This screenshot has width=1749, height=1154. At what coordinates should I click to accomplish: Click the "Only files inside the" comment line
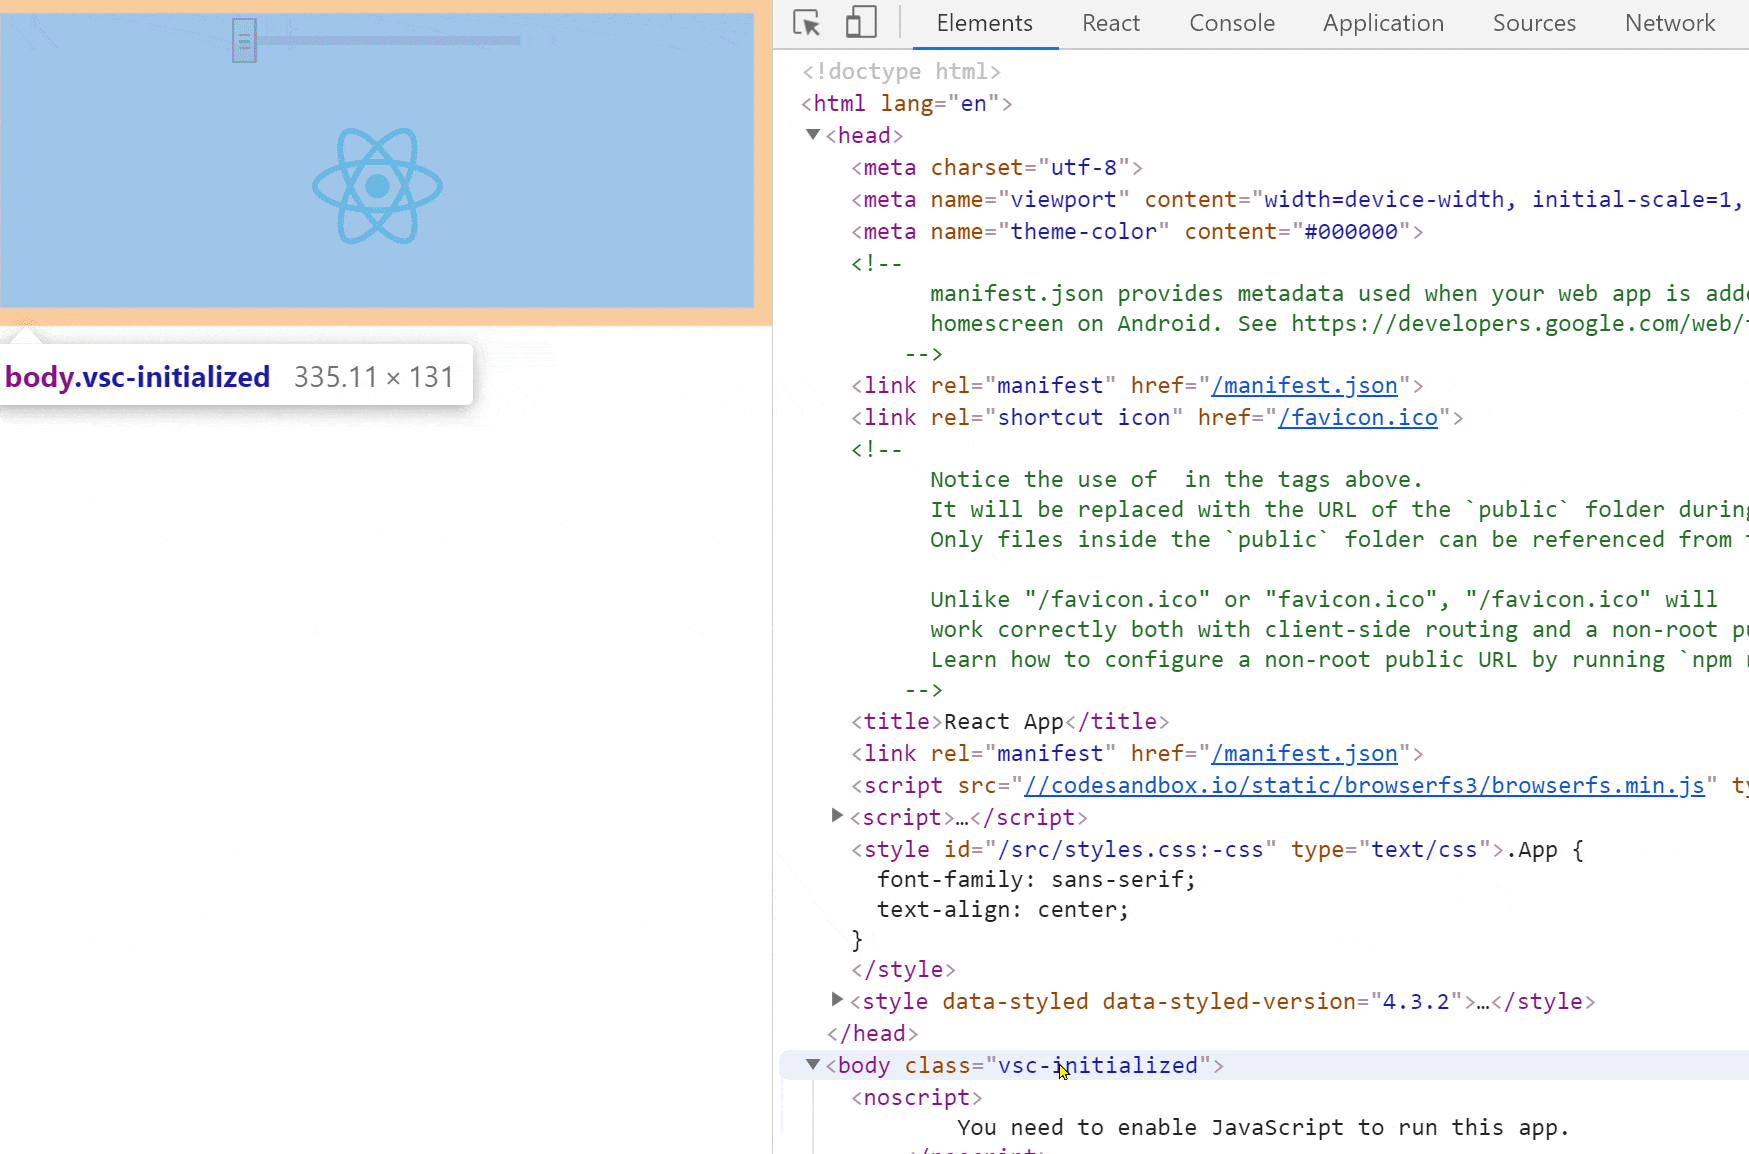coord(1339,540)
